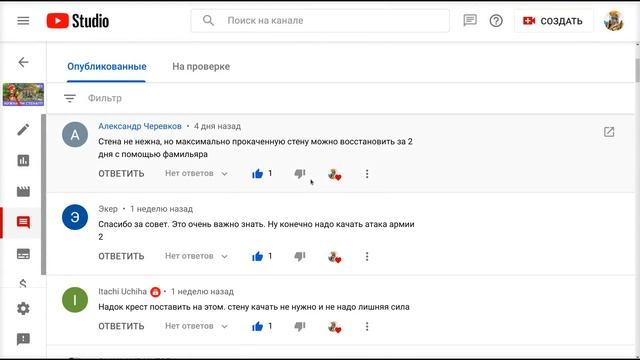Click the comment text 'Стена не нежна'
Viewport: 640px width, 360px height.
(x=255, y=148)
